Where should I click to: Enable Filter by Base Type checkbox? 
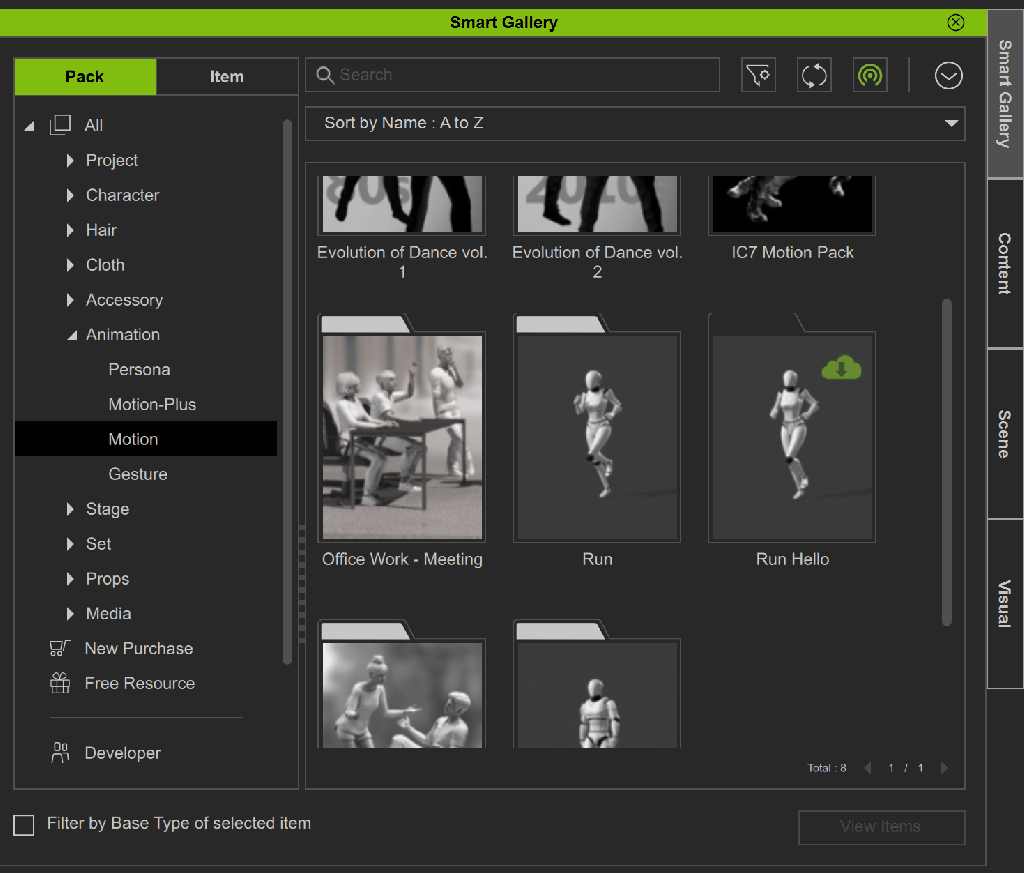point(24,825)
